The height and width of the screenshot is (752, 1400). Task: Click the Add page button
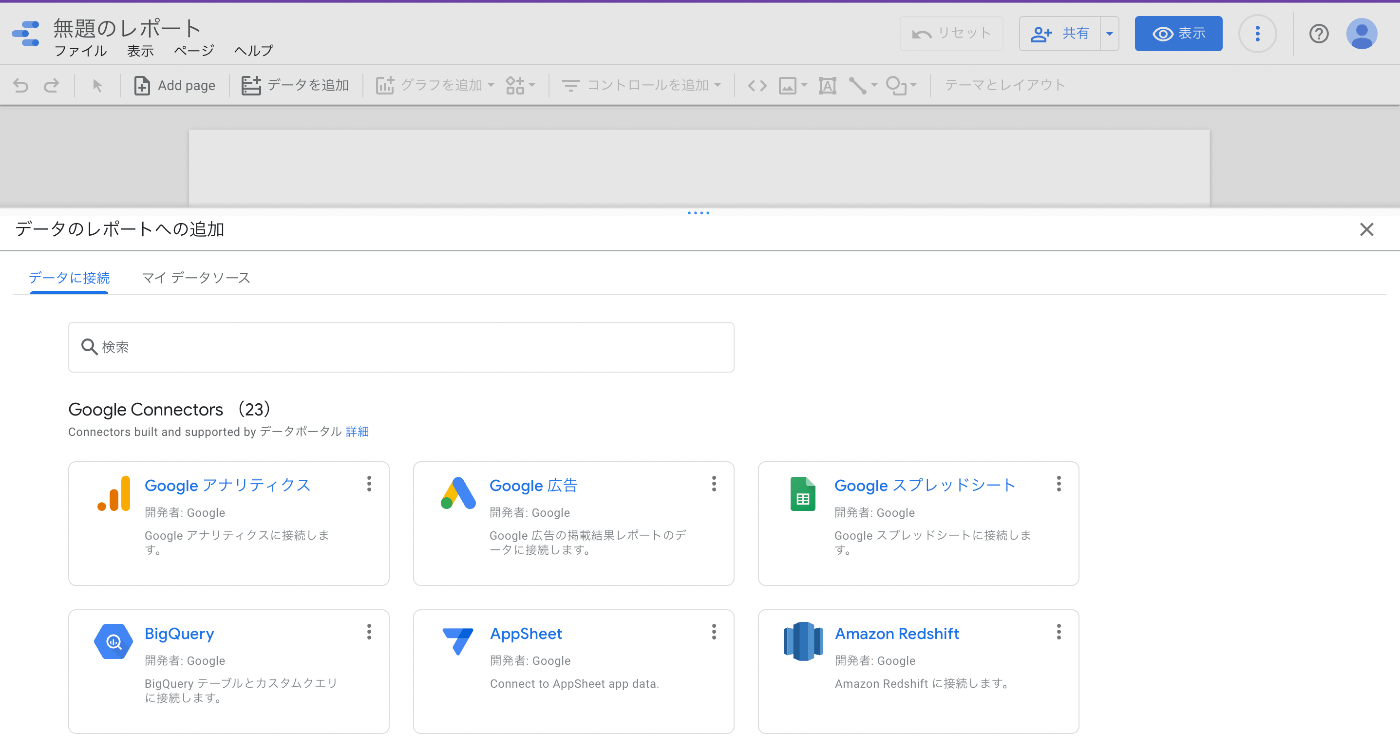[x=174, y=86]
